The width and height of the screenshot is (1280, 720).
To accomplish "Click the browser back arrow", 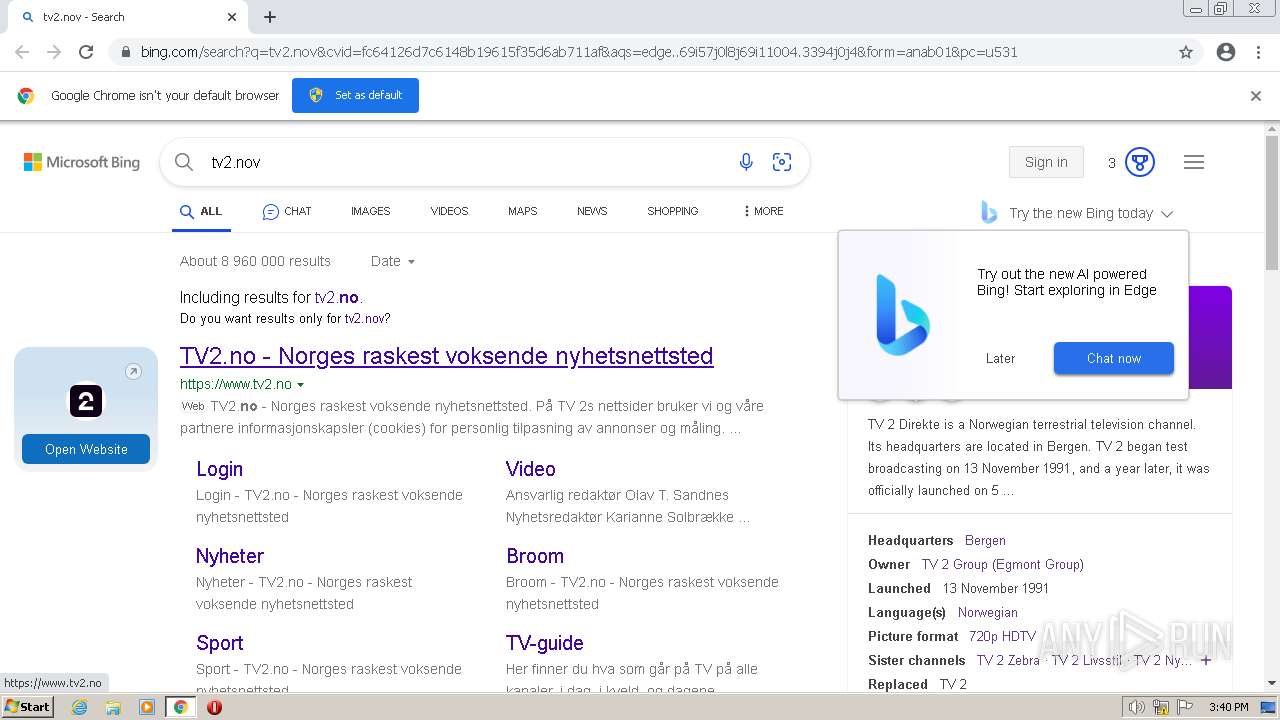I will coord(22,52).
